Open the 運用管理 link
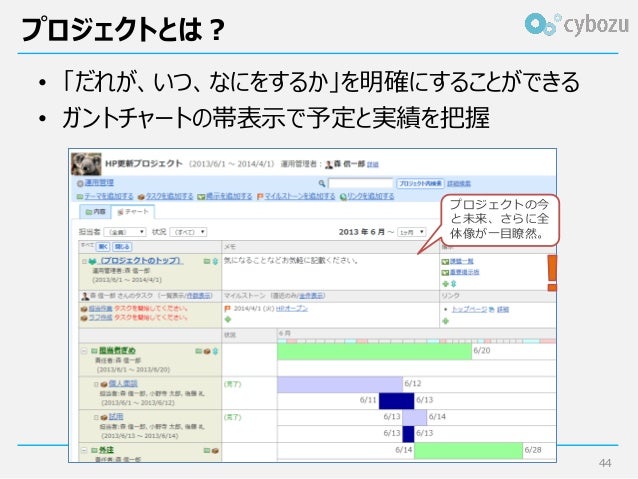This screenshot has width=638, height=479. point(99,183)
